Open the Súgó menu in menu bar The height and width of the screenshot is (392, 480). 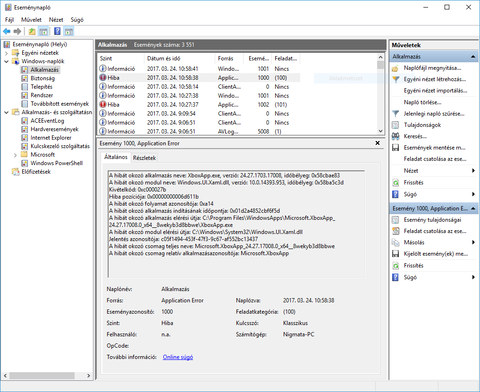(77, 20)
